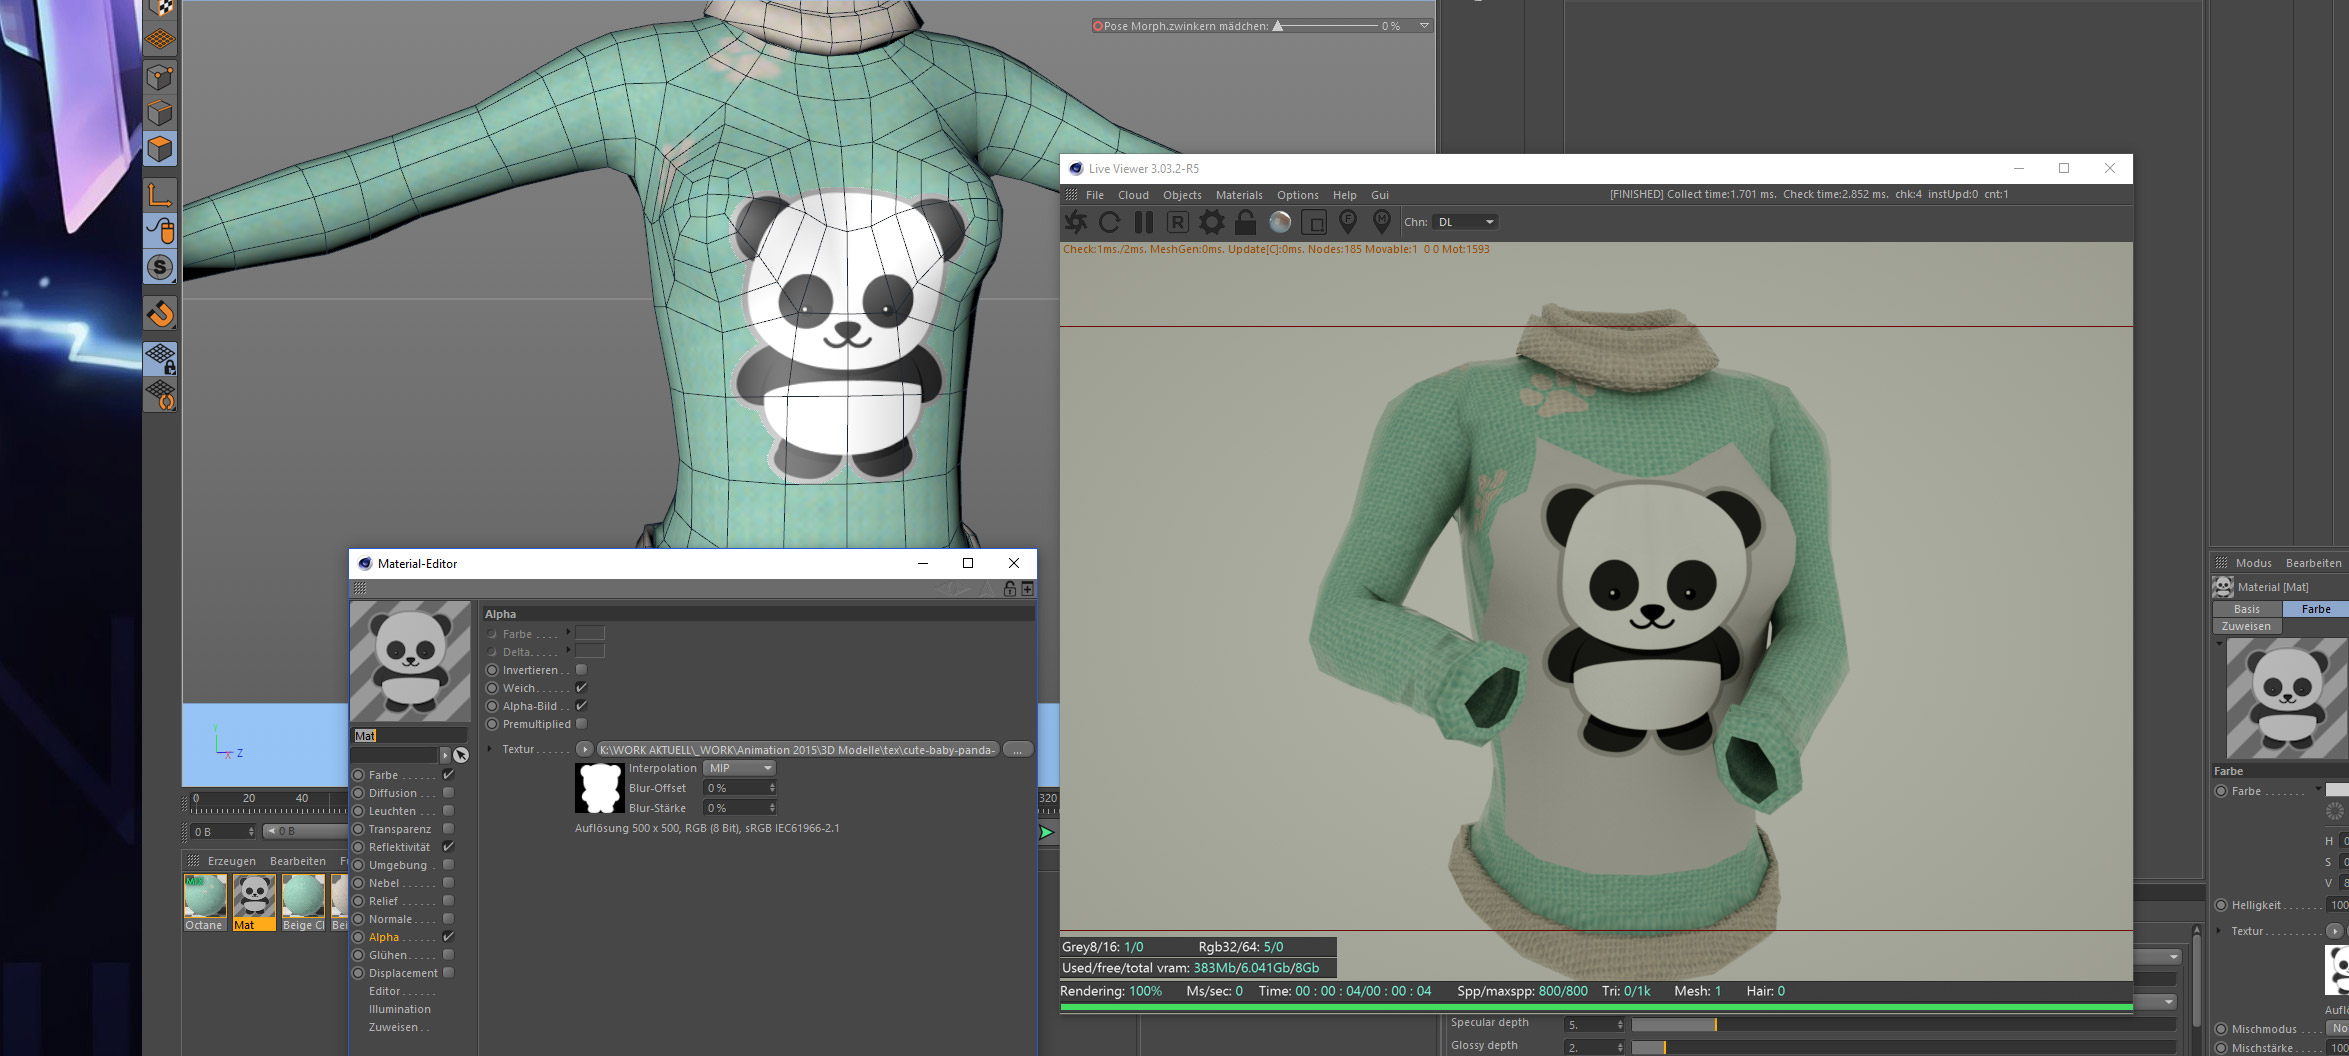Image resolution: width=2349 pixels, height=1056 pixels.
Task: Pause rendering in Live Viewer toolbar
Action: pyautogui.click(x=1144, y=222)
